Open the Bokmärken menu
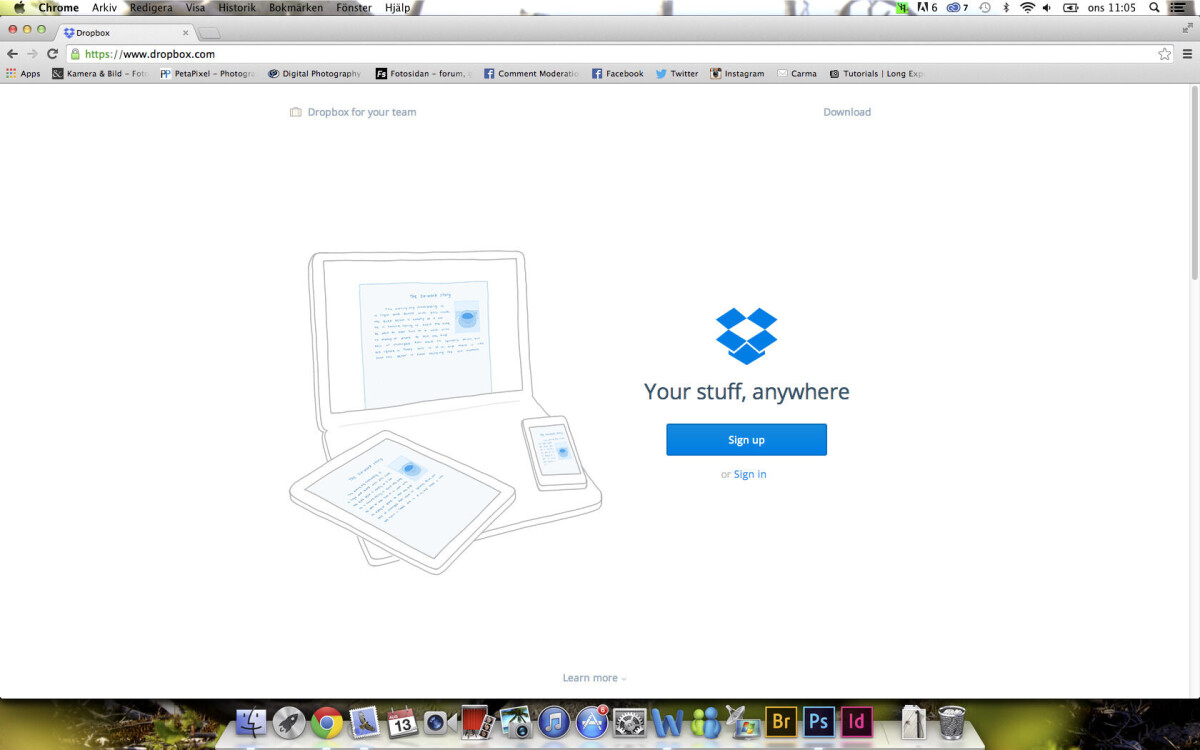The image size is (1200, 750). [x=296, y=7]
